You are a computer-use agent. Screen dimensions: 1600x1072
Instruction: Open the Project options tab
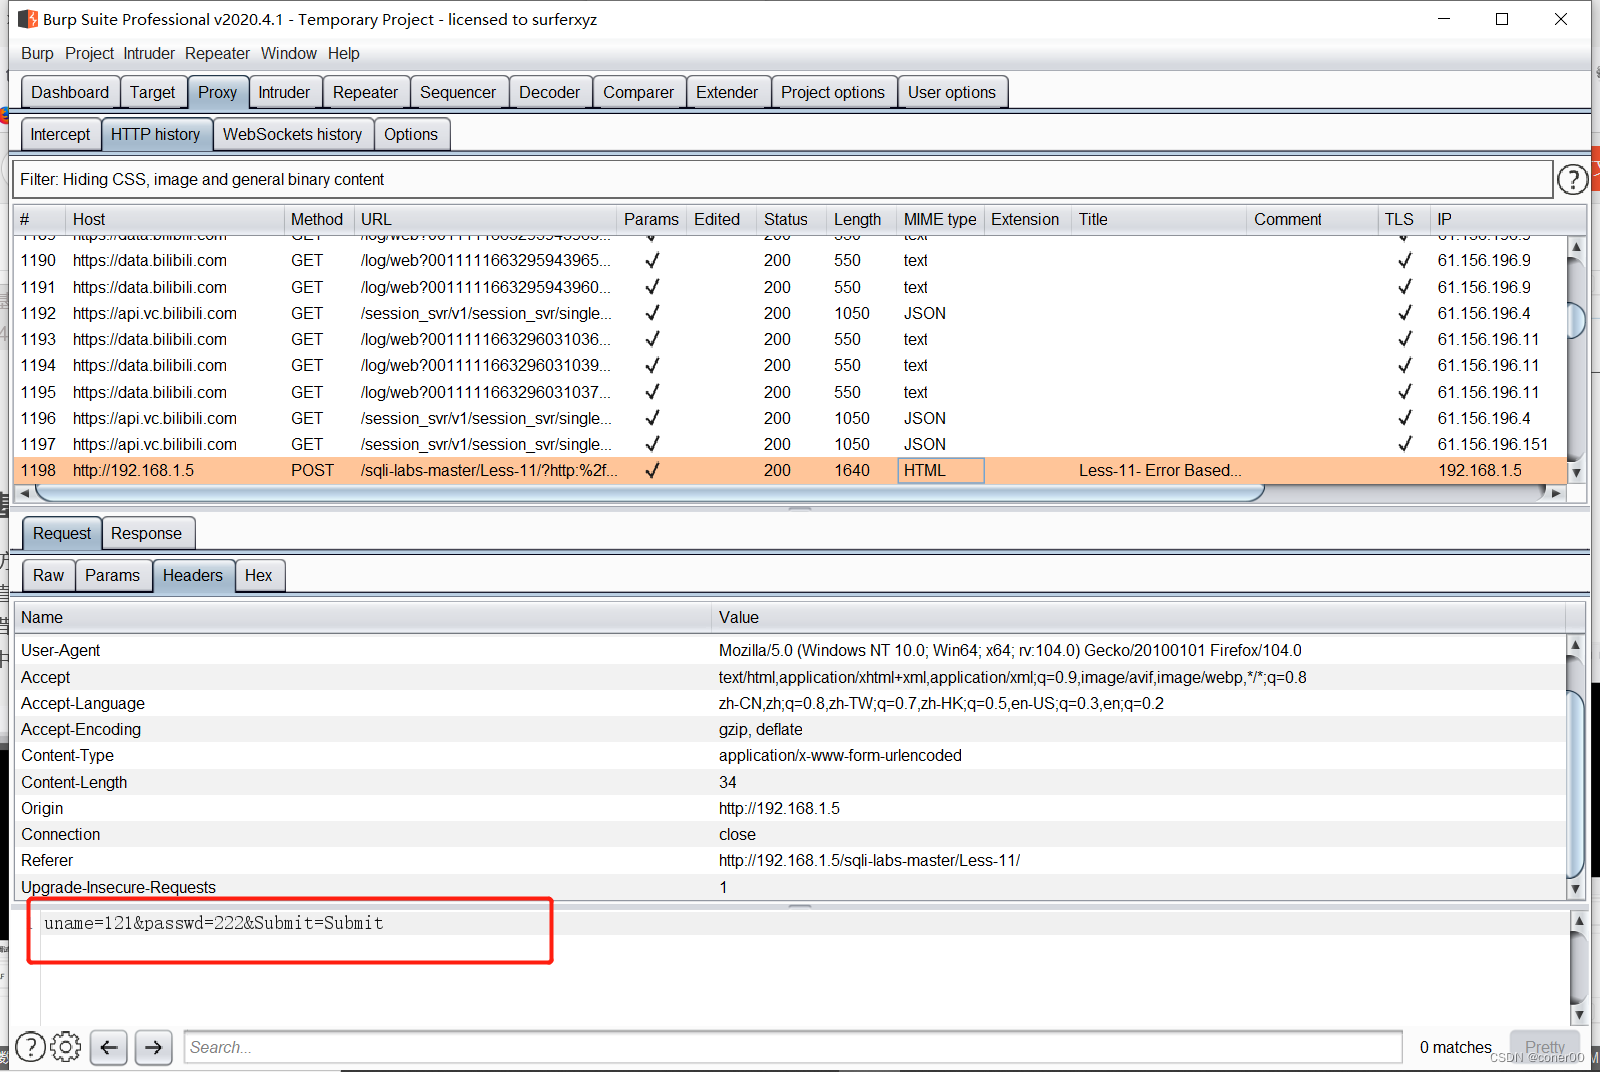[x=833, y=92]
